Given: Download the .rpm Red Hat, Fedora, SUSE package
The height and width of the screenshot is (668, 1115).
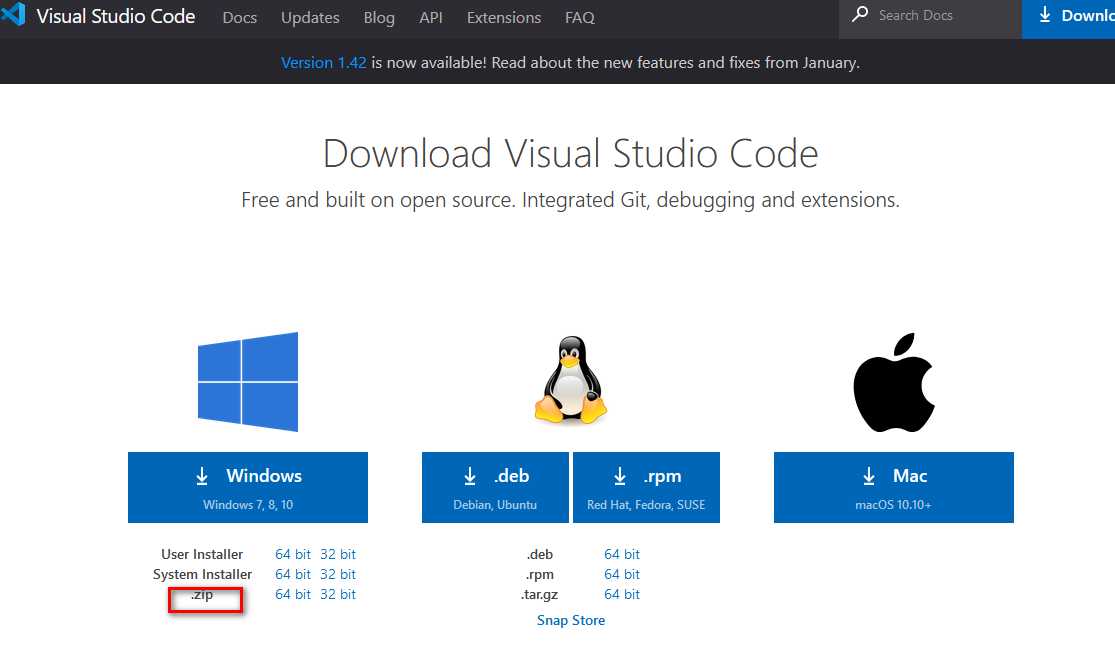Looking at the screenshot, I should tap(646, 487).
